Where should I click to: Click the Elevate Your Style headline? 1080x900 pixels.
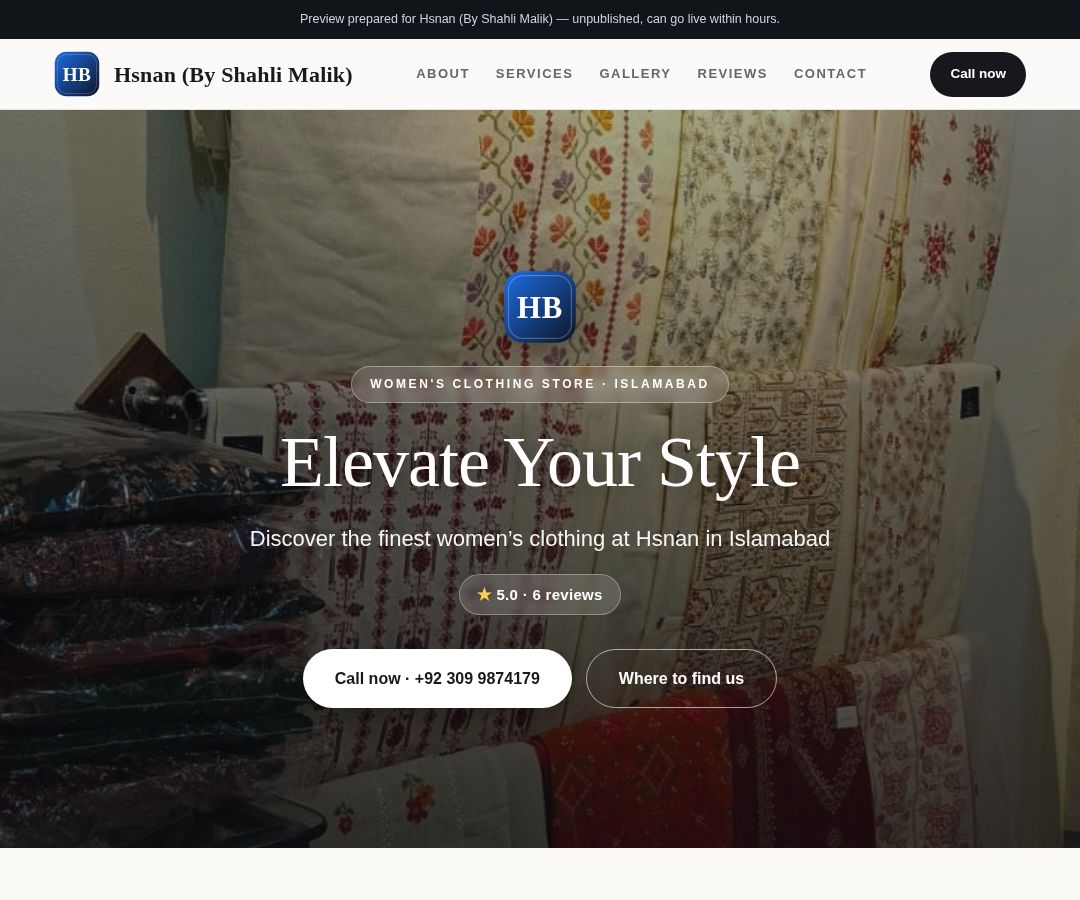pos(540,463)
